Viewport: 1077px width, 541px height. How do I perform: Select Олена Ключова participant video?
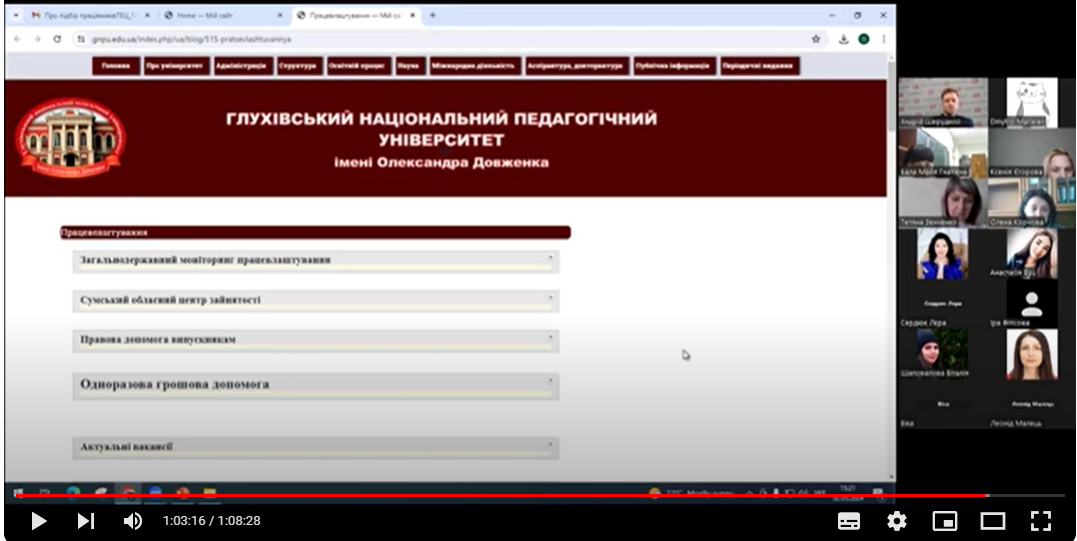pos(1032,203)
